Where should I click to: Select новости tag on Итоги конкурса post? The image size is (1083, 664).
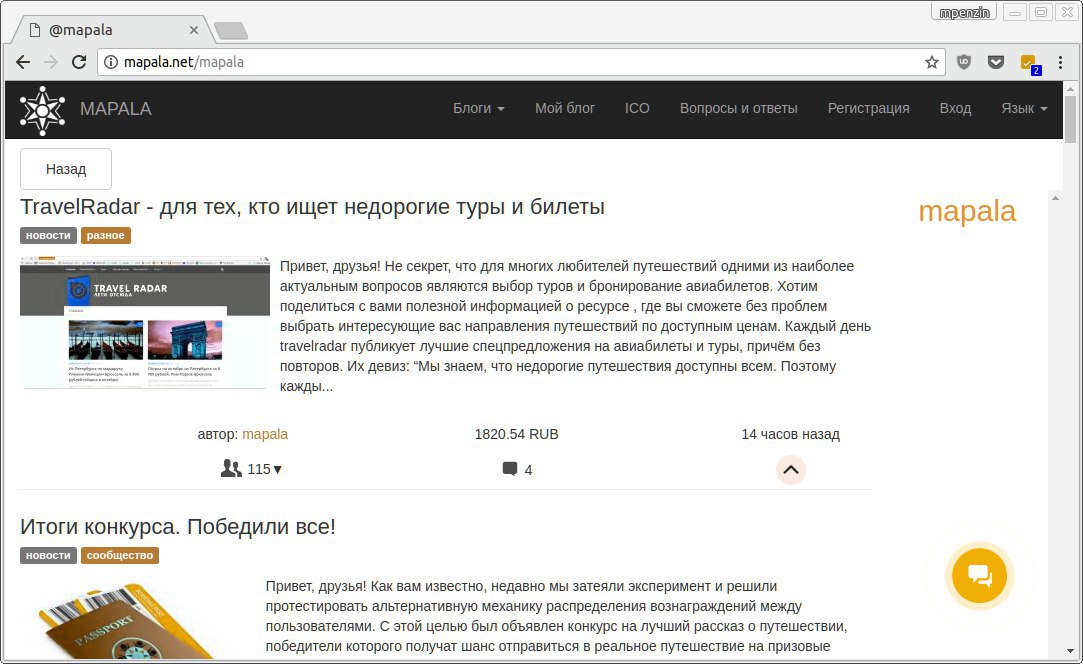point(48,556)
